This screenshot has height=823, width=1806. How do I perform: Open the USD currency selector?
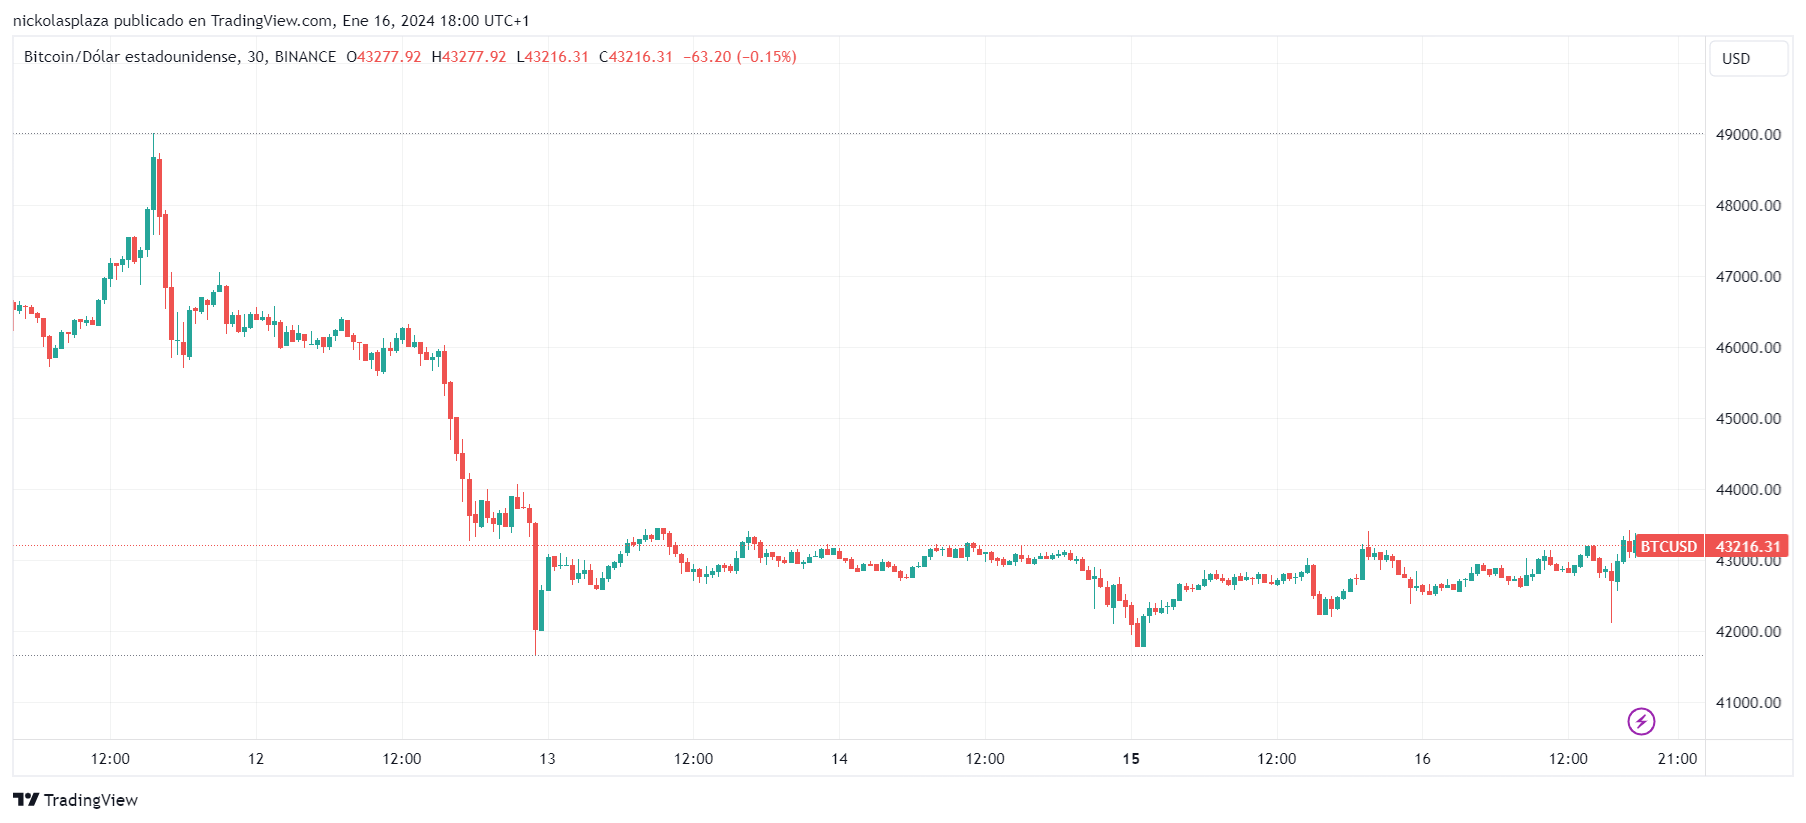pyautogui.click(x=1747, y=59)
